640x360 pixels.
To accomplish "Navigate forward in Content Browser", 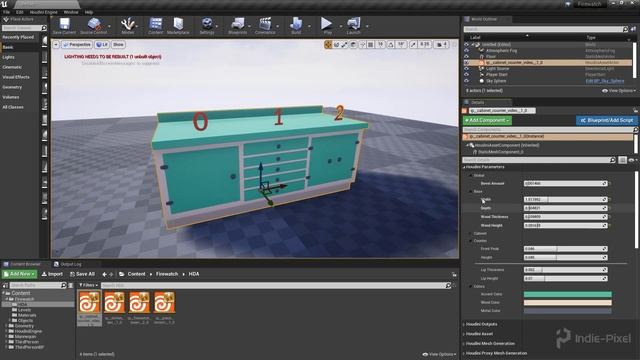I will (x=111, y=274).
